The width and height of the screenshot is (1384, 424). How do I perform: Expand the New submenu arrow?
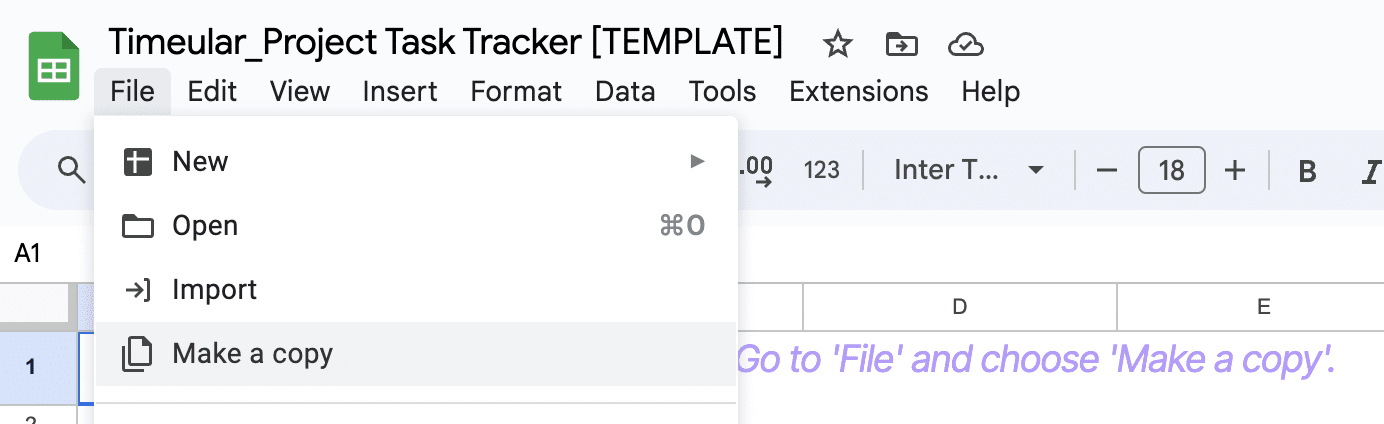pos(697,161)
